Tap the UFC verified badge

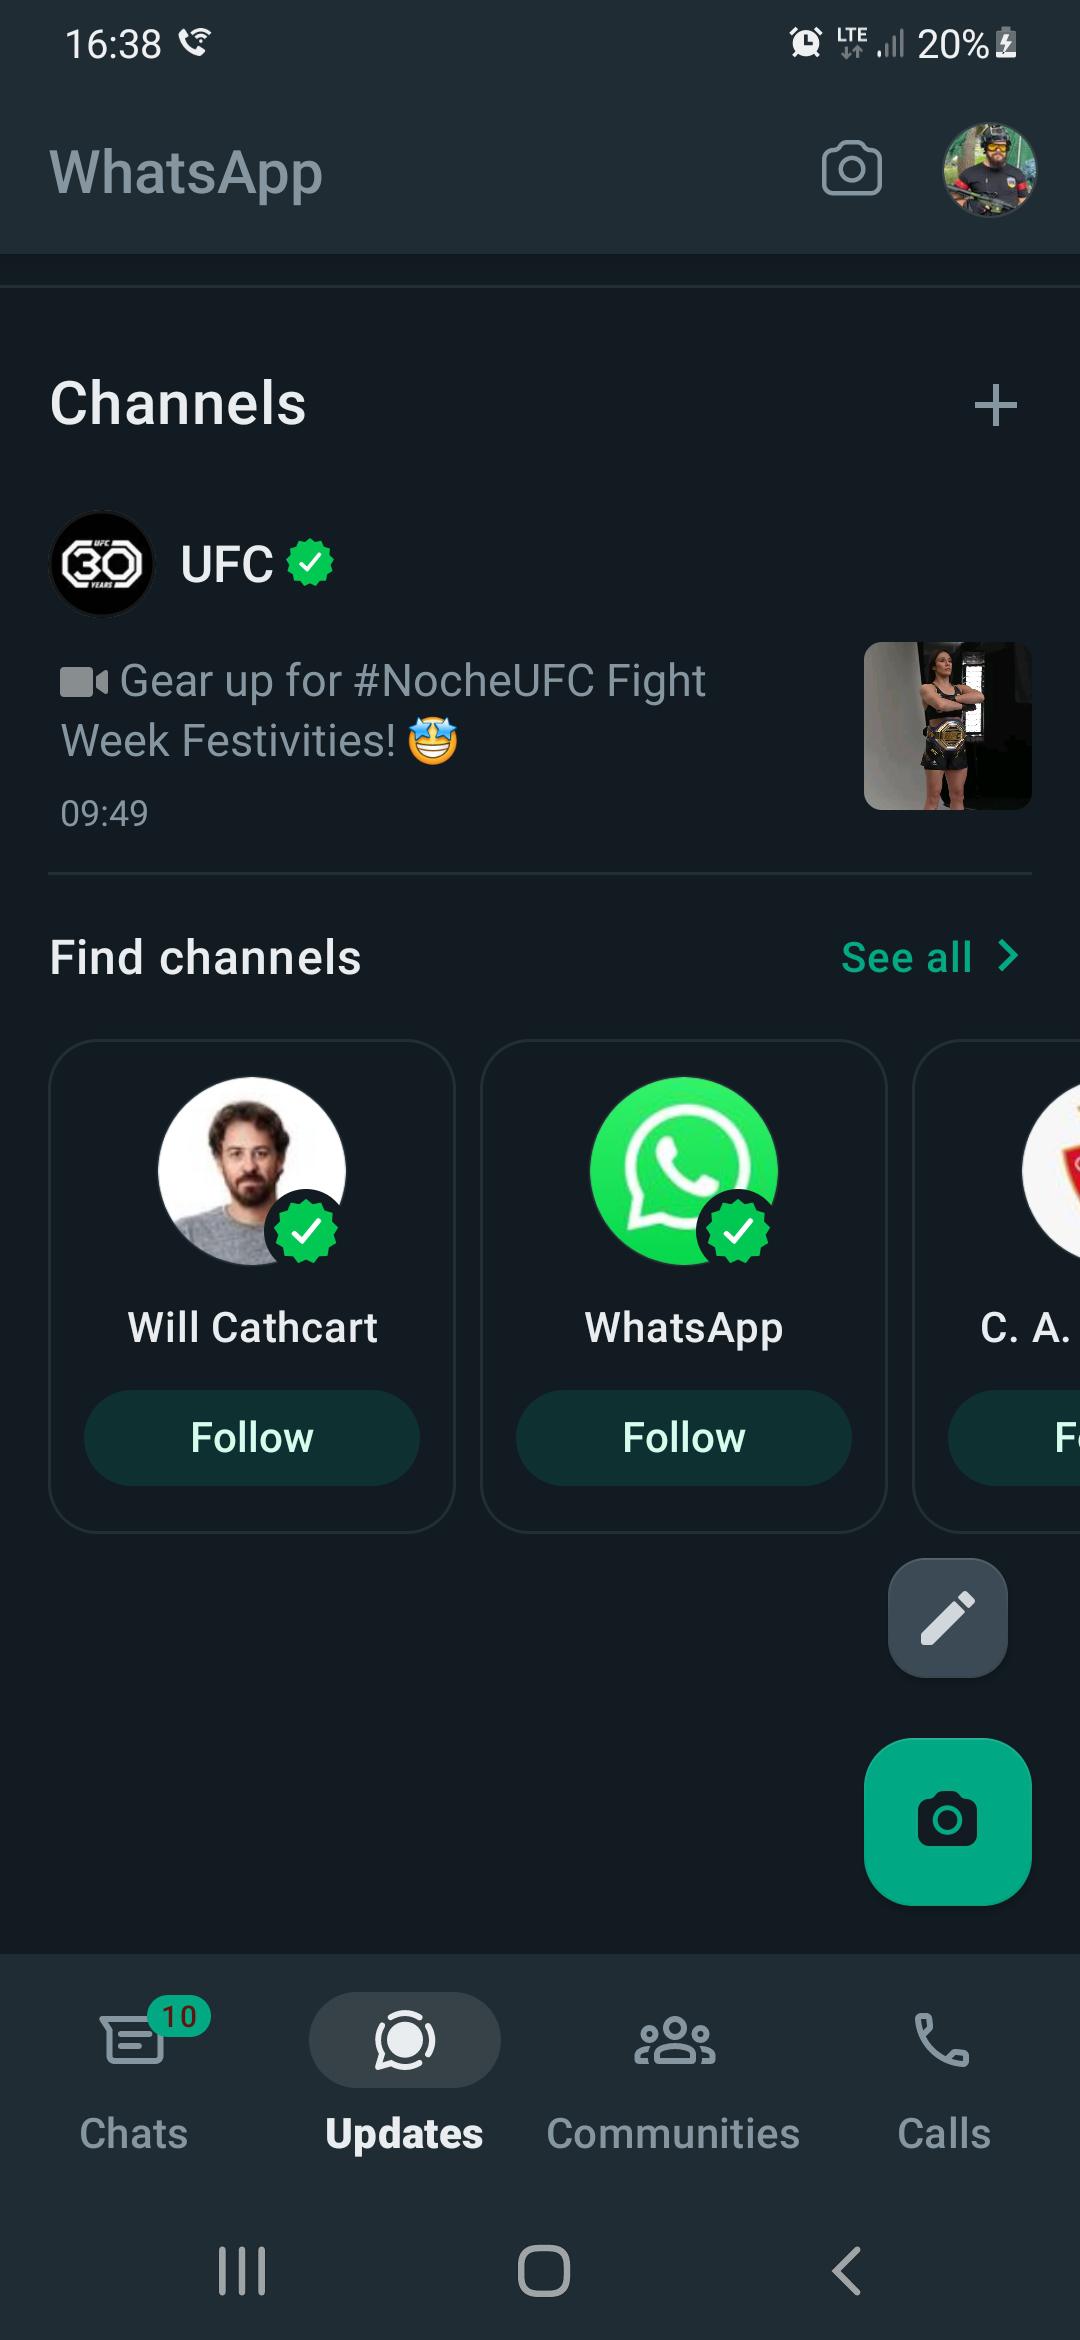[310, 563]
